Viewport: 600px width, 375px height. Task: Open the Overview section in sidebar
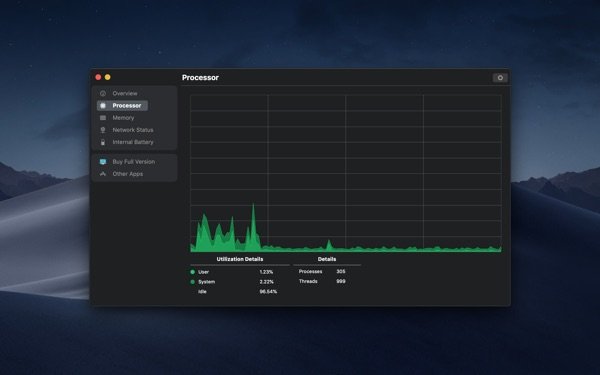pos(124,93)
